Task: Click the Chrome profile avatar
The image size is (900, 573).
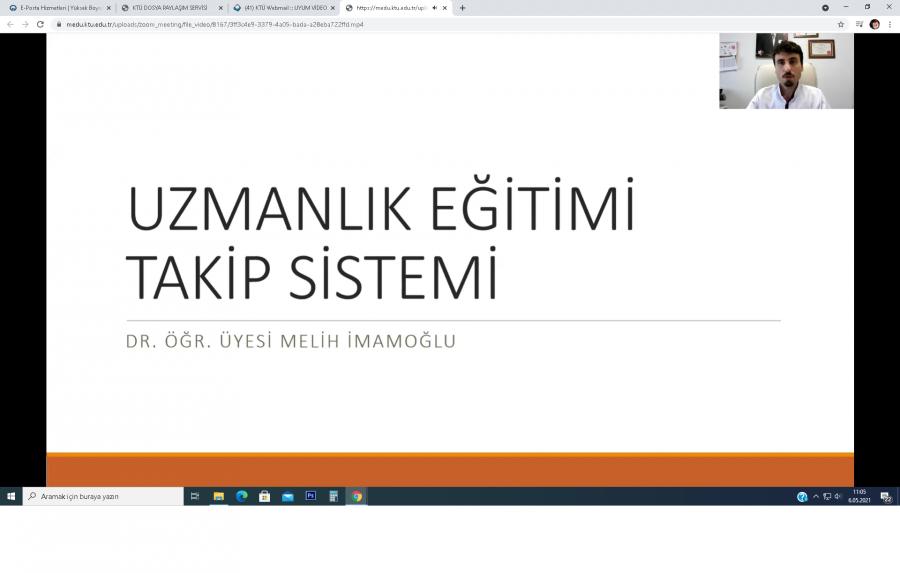Action: 875,24
